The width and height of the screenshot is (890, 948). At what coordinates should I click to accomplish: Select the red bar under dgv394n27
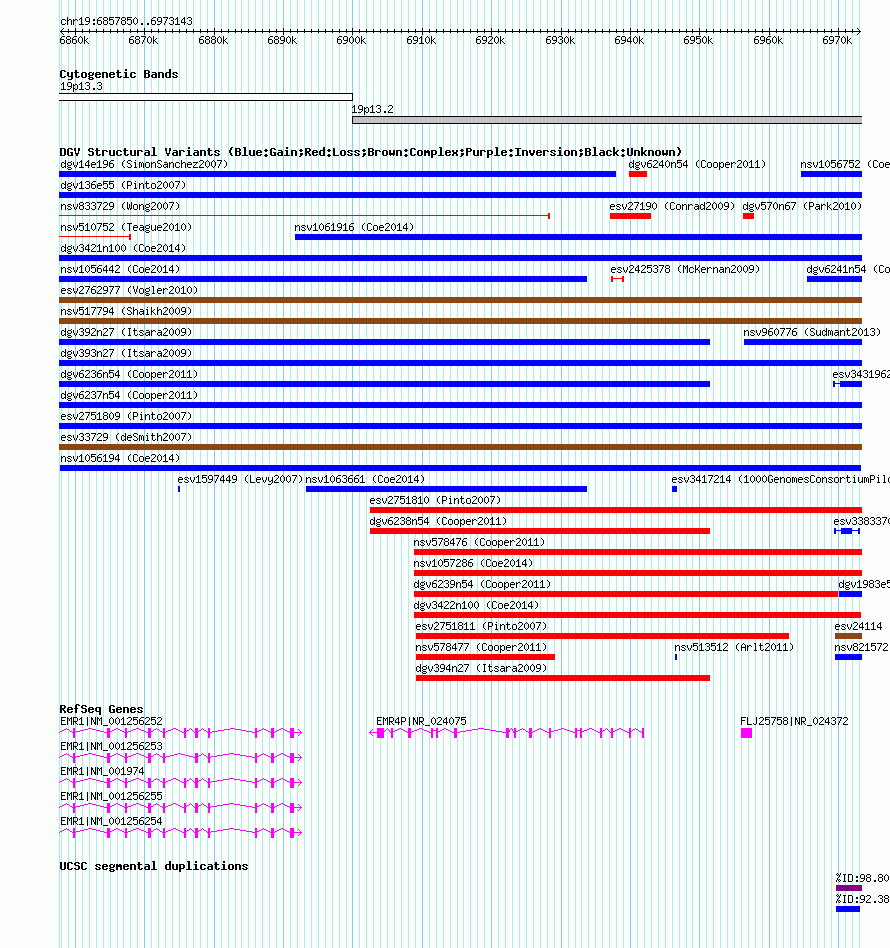[563, 678]
